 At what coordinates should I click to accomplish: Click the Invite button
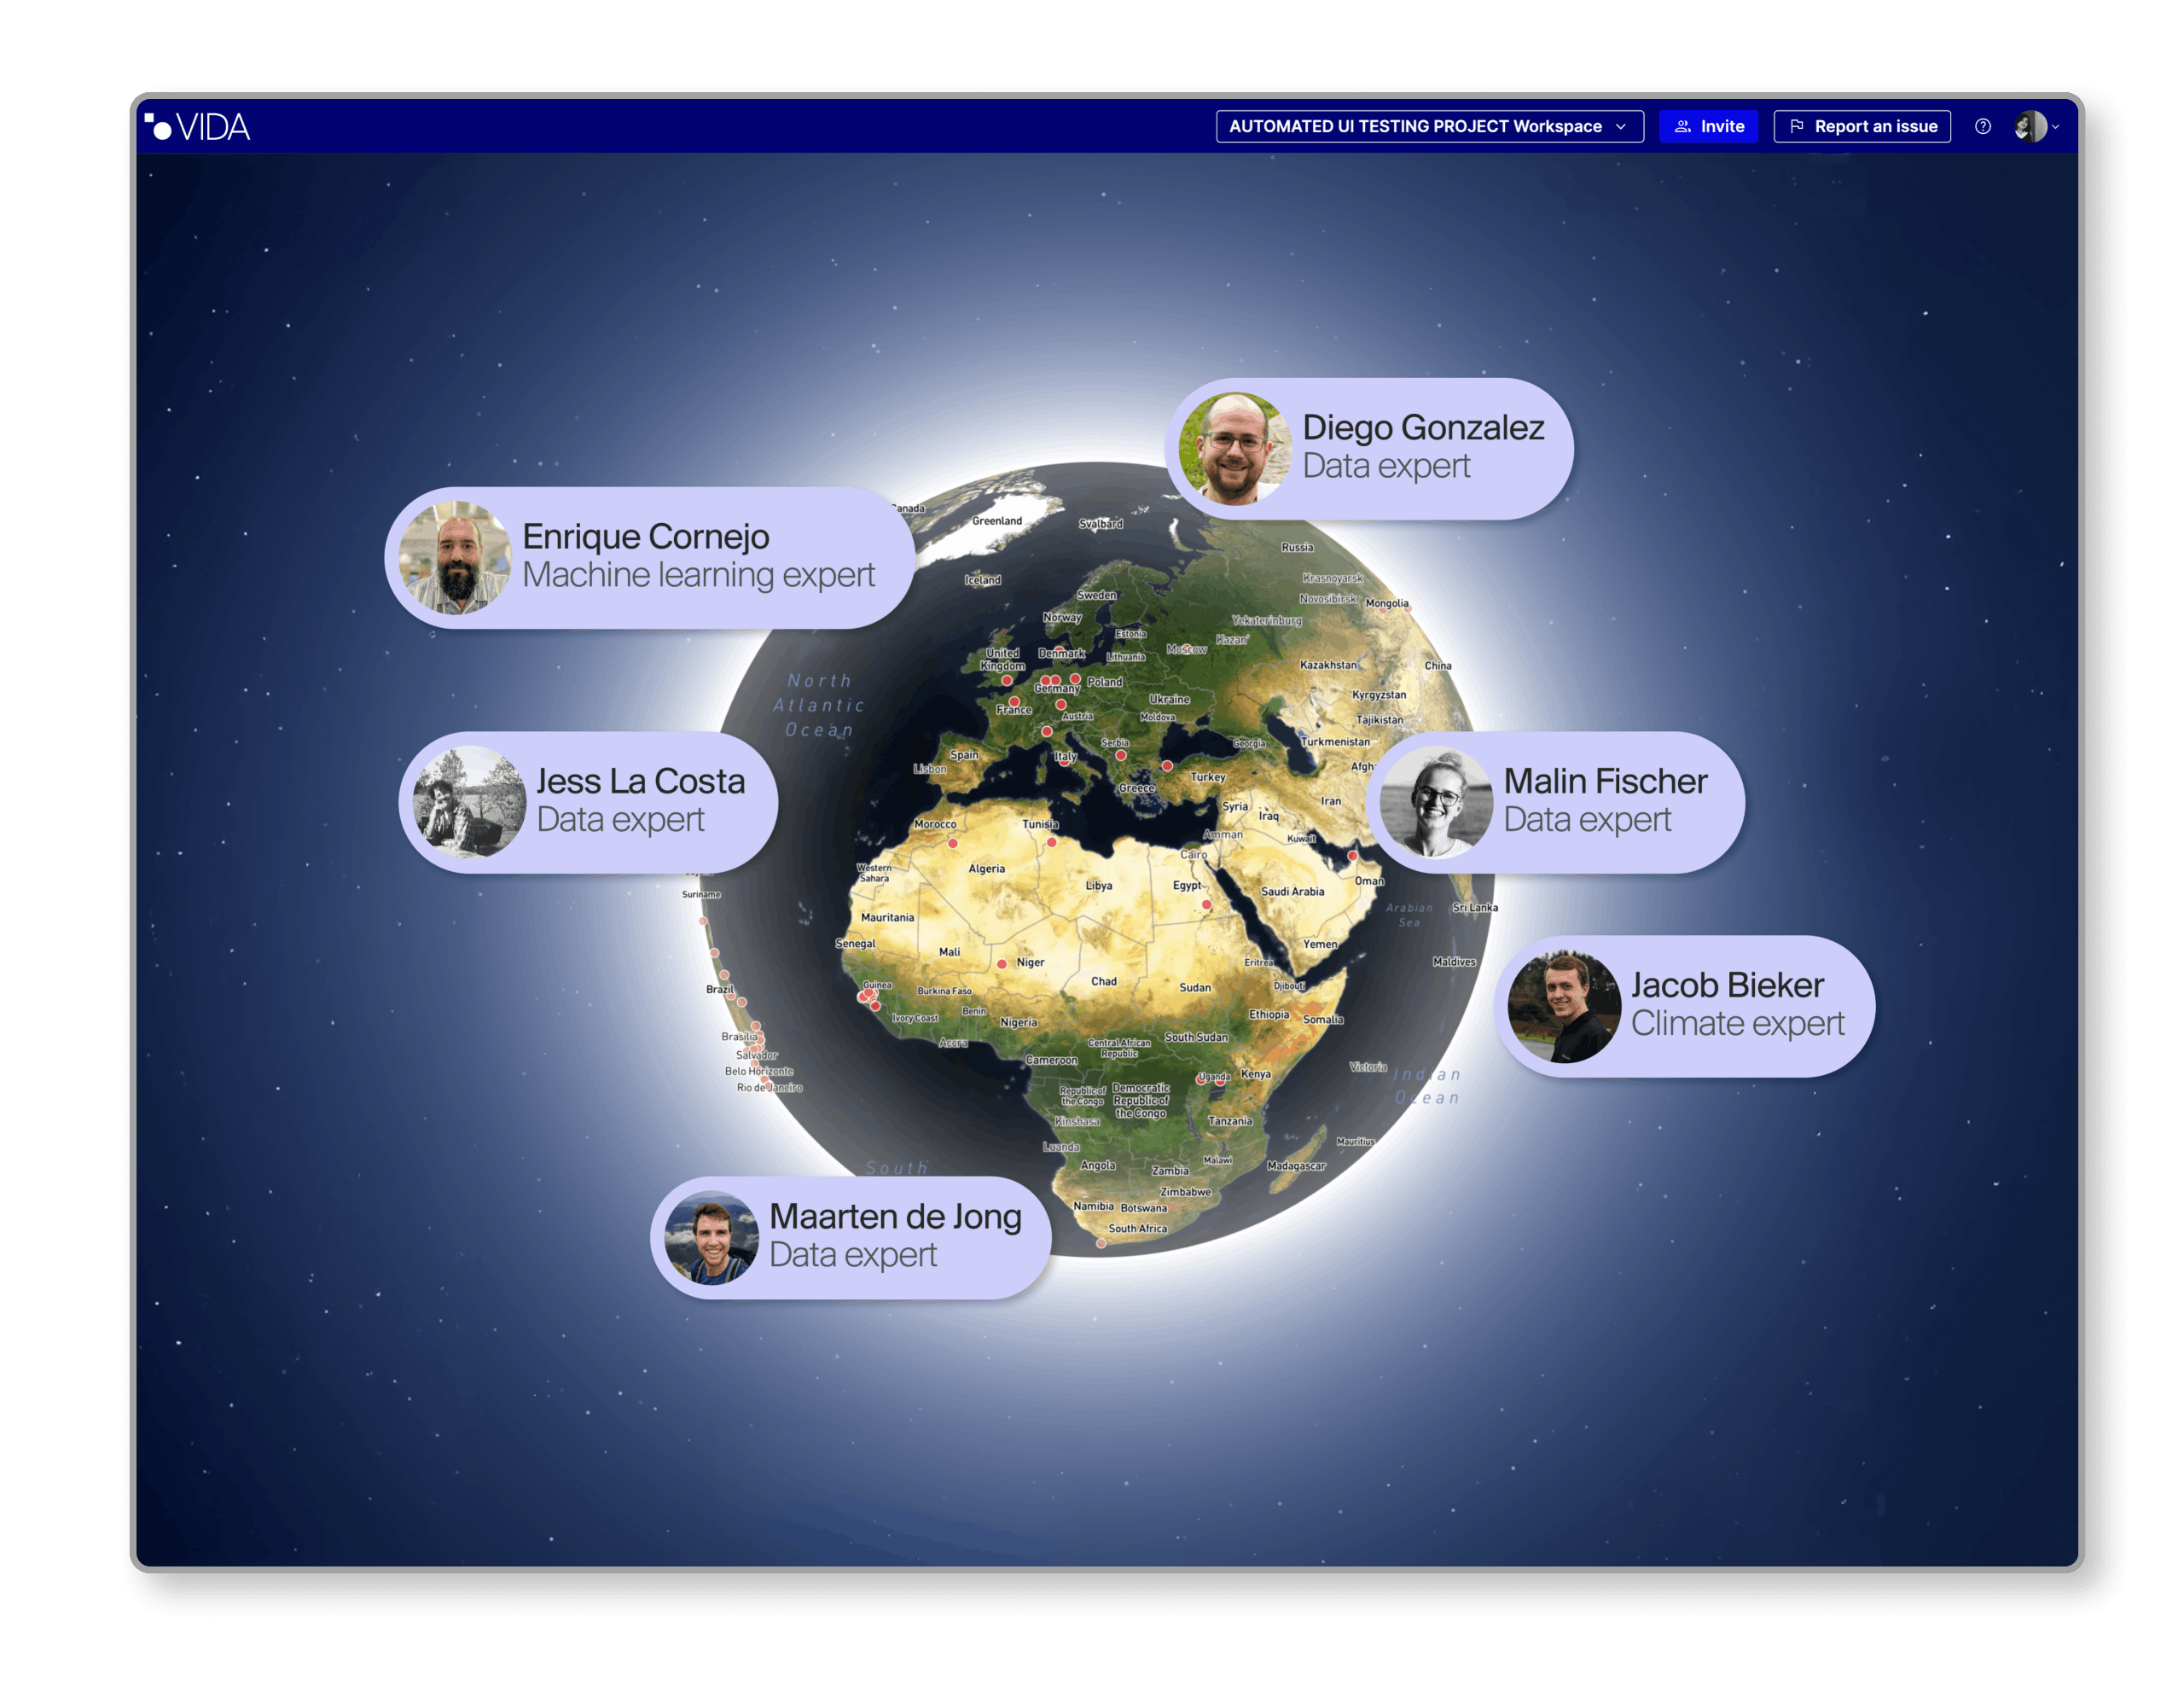pyautogui.click(x=1708, y=126)
